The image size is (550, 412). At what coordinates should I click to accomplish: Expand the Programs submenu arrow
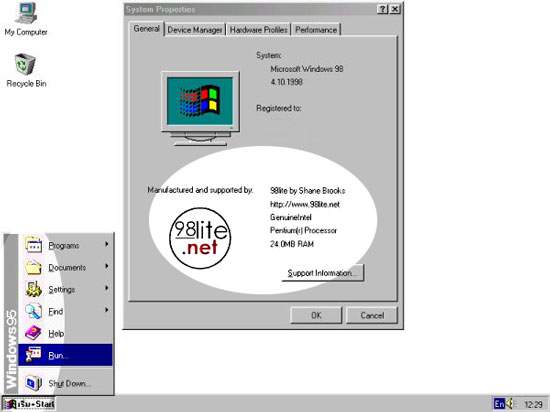(x=107, y=244)
